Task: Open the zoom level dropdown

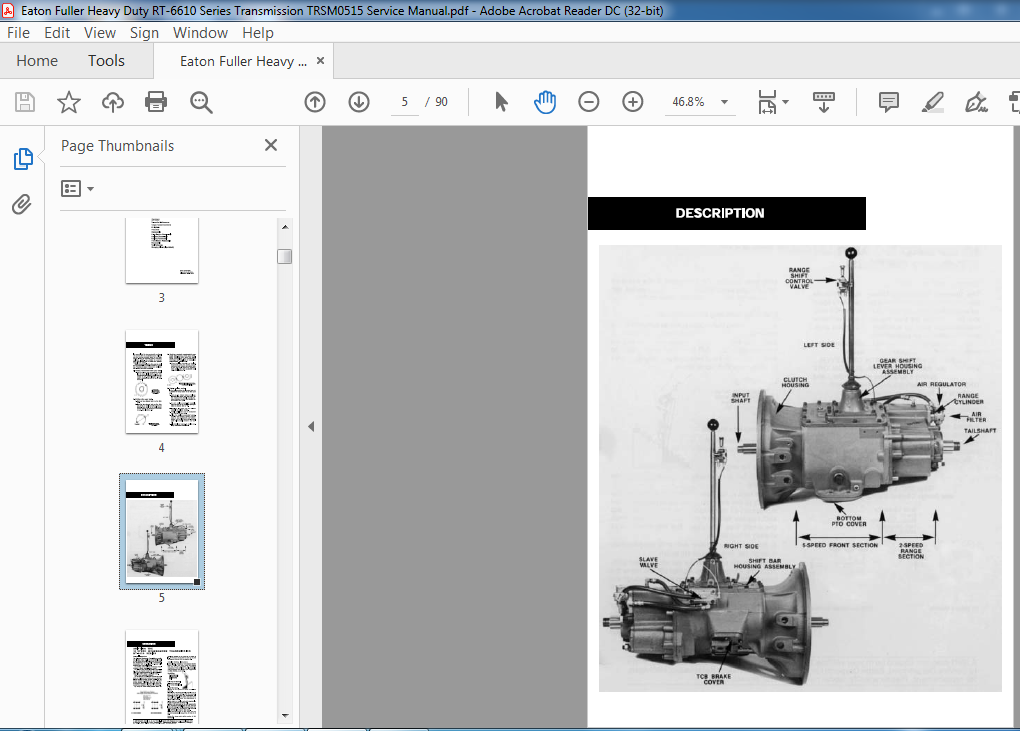Action: (724, 102)
